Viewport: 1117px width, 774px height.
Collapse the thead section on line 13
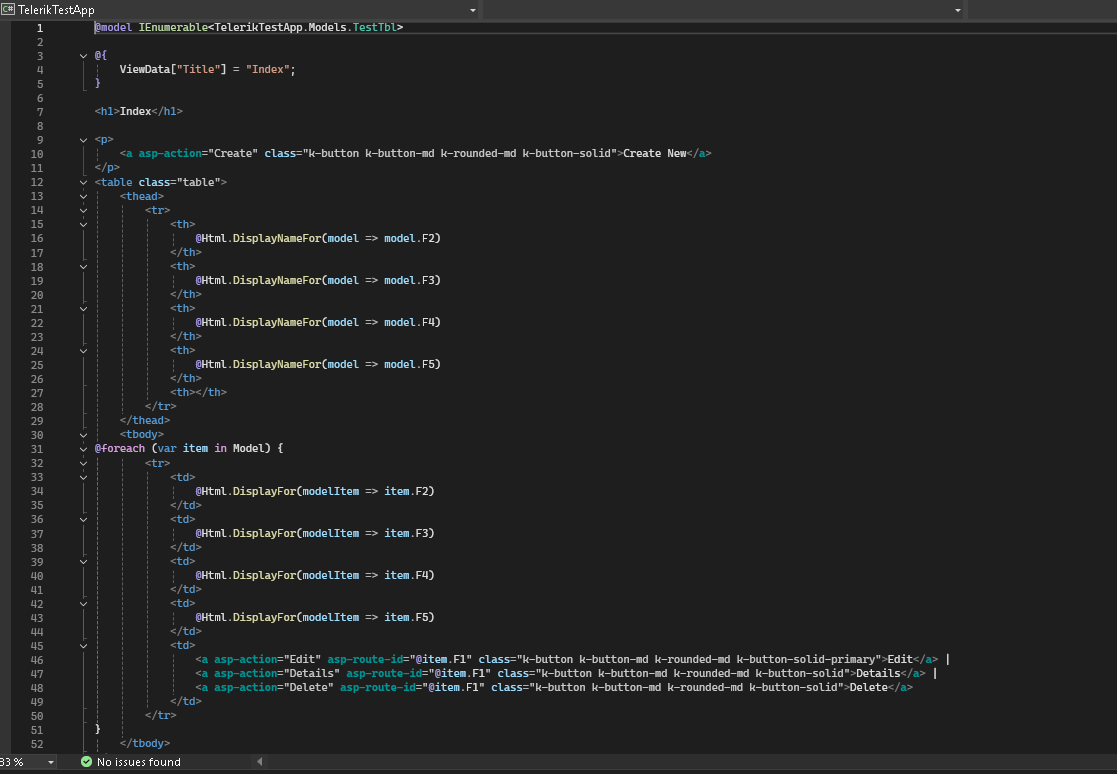click(x=83, y=196)
